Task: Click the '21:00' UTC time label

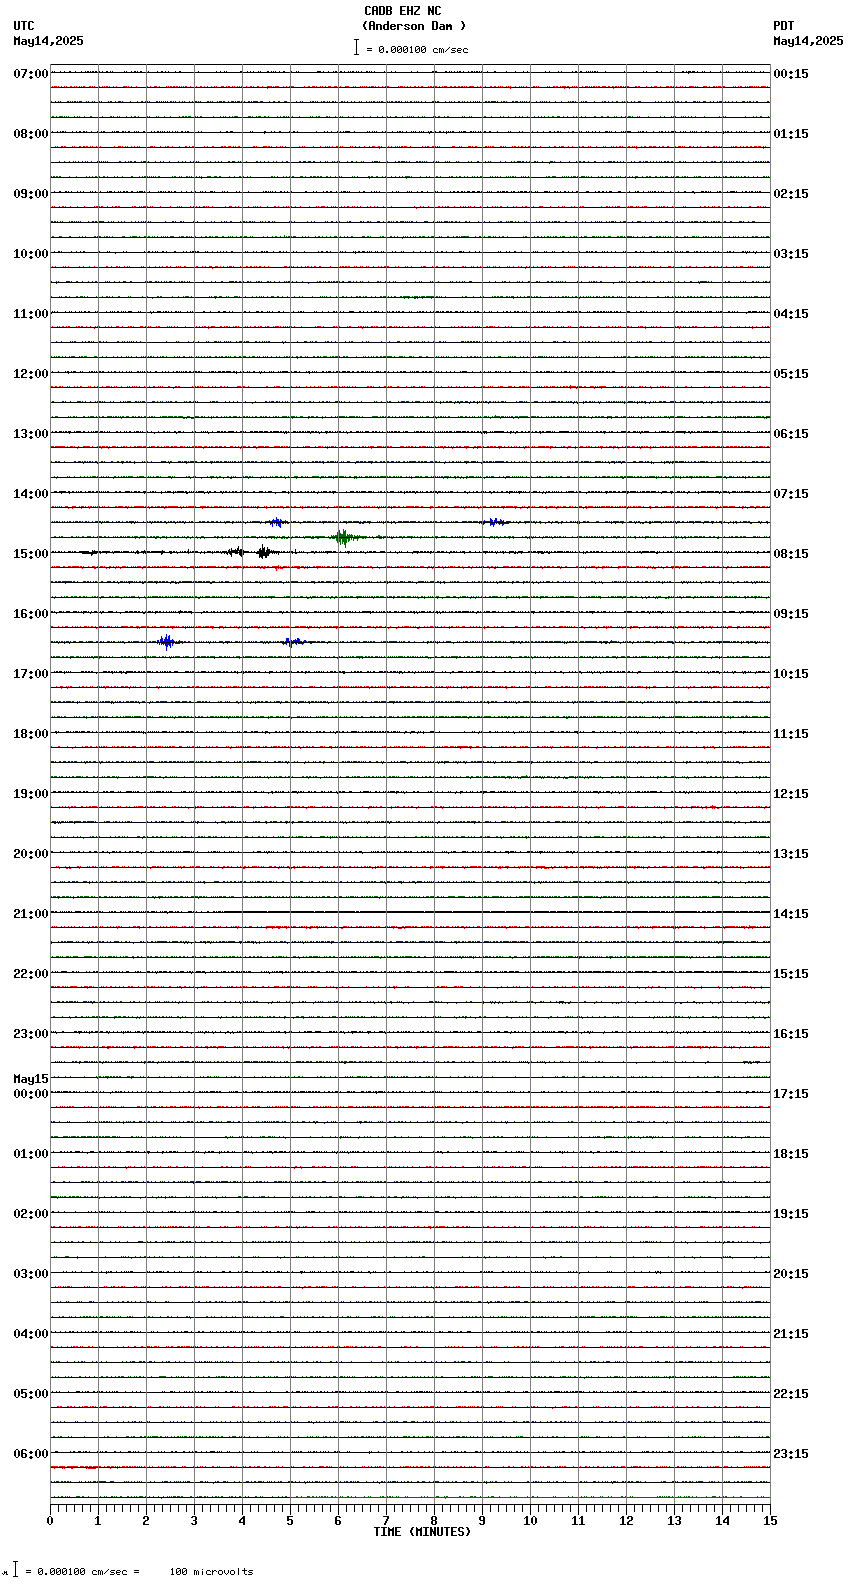Action: click(x=31, y=914)
